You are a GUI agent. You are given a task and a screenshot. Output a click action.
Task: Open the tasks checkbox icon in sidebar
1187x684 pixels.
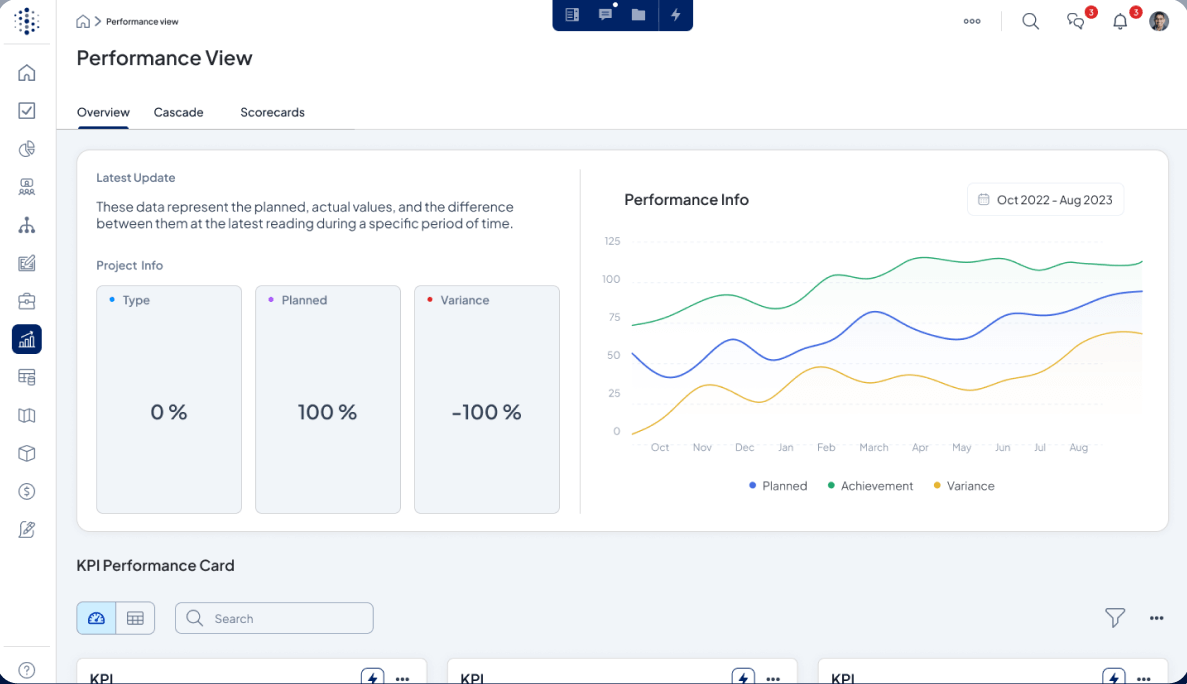[27, 111]
